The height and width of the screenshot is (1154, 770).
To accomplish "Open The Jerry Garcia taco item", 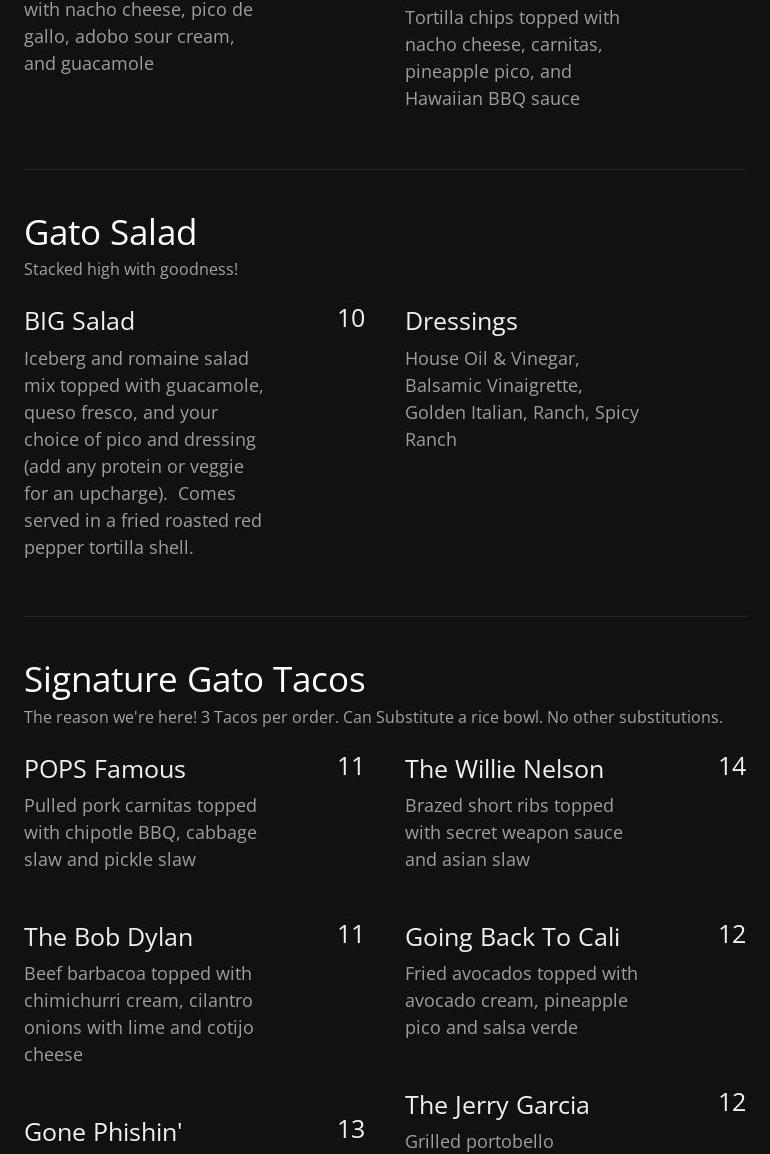I will pos(497,1105).
